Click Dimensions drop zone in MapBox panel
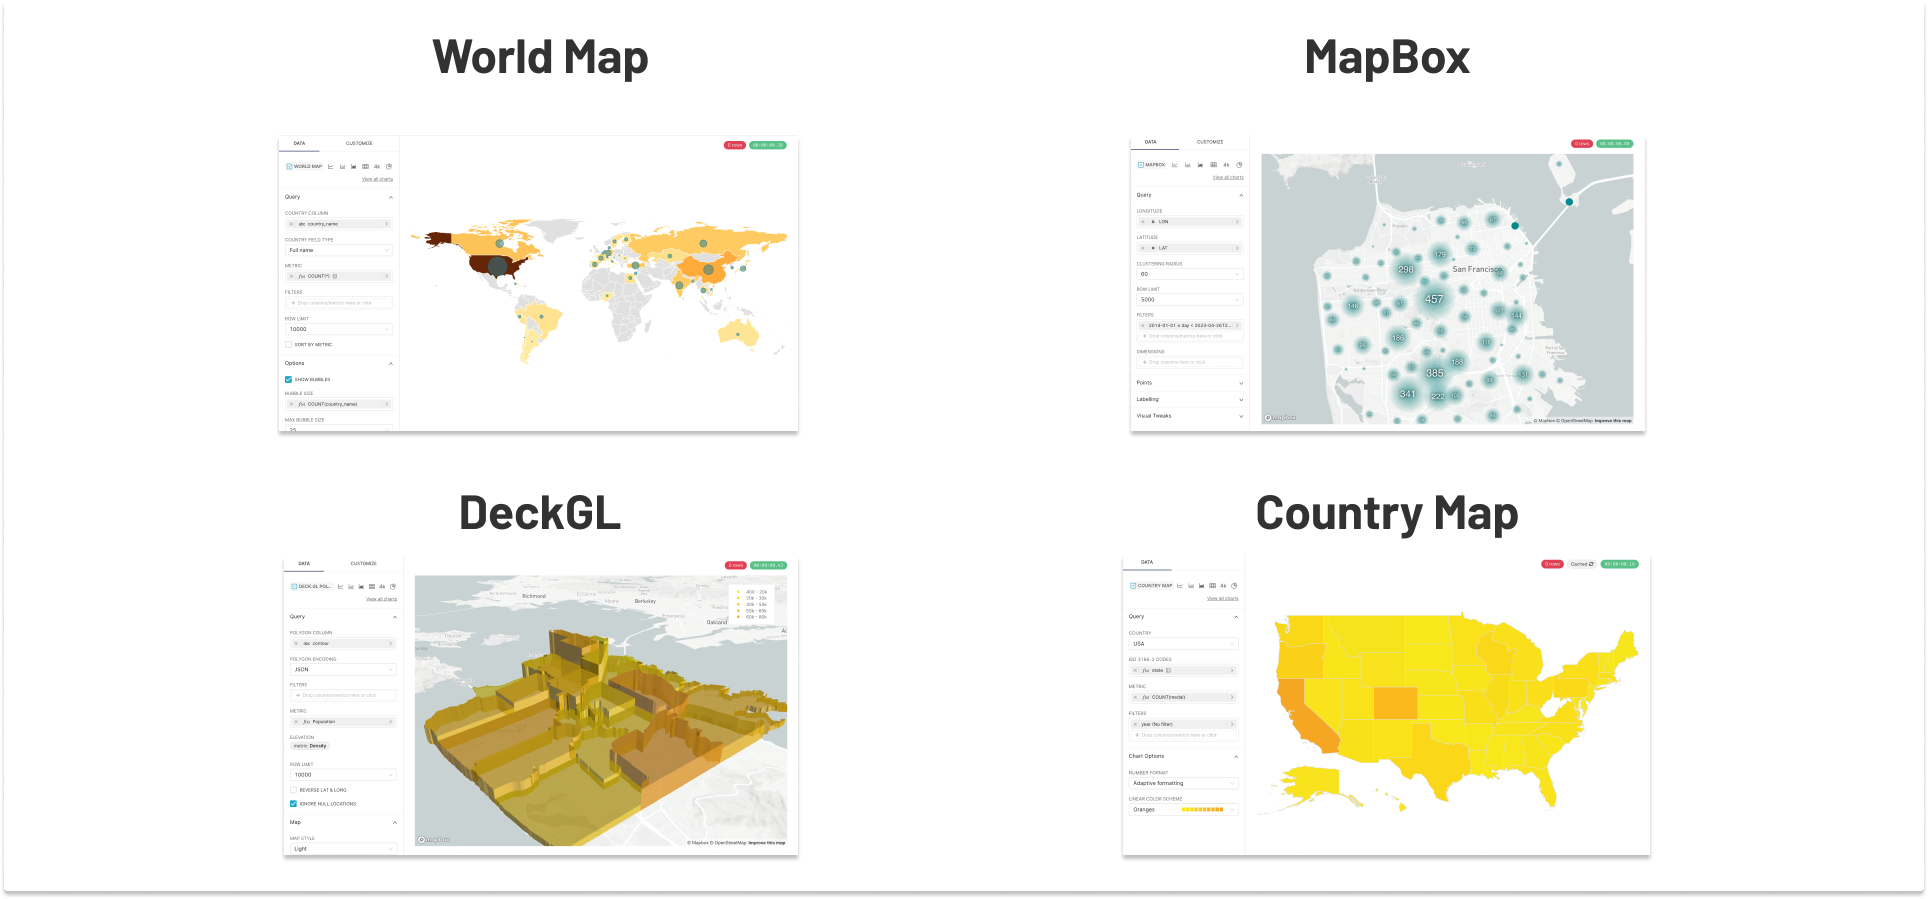 click(1190, 362)
